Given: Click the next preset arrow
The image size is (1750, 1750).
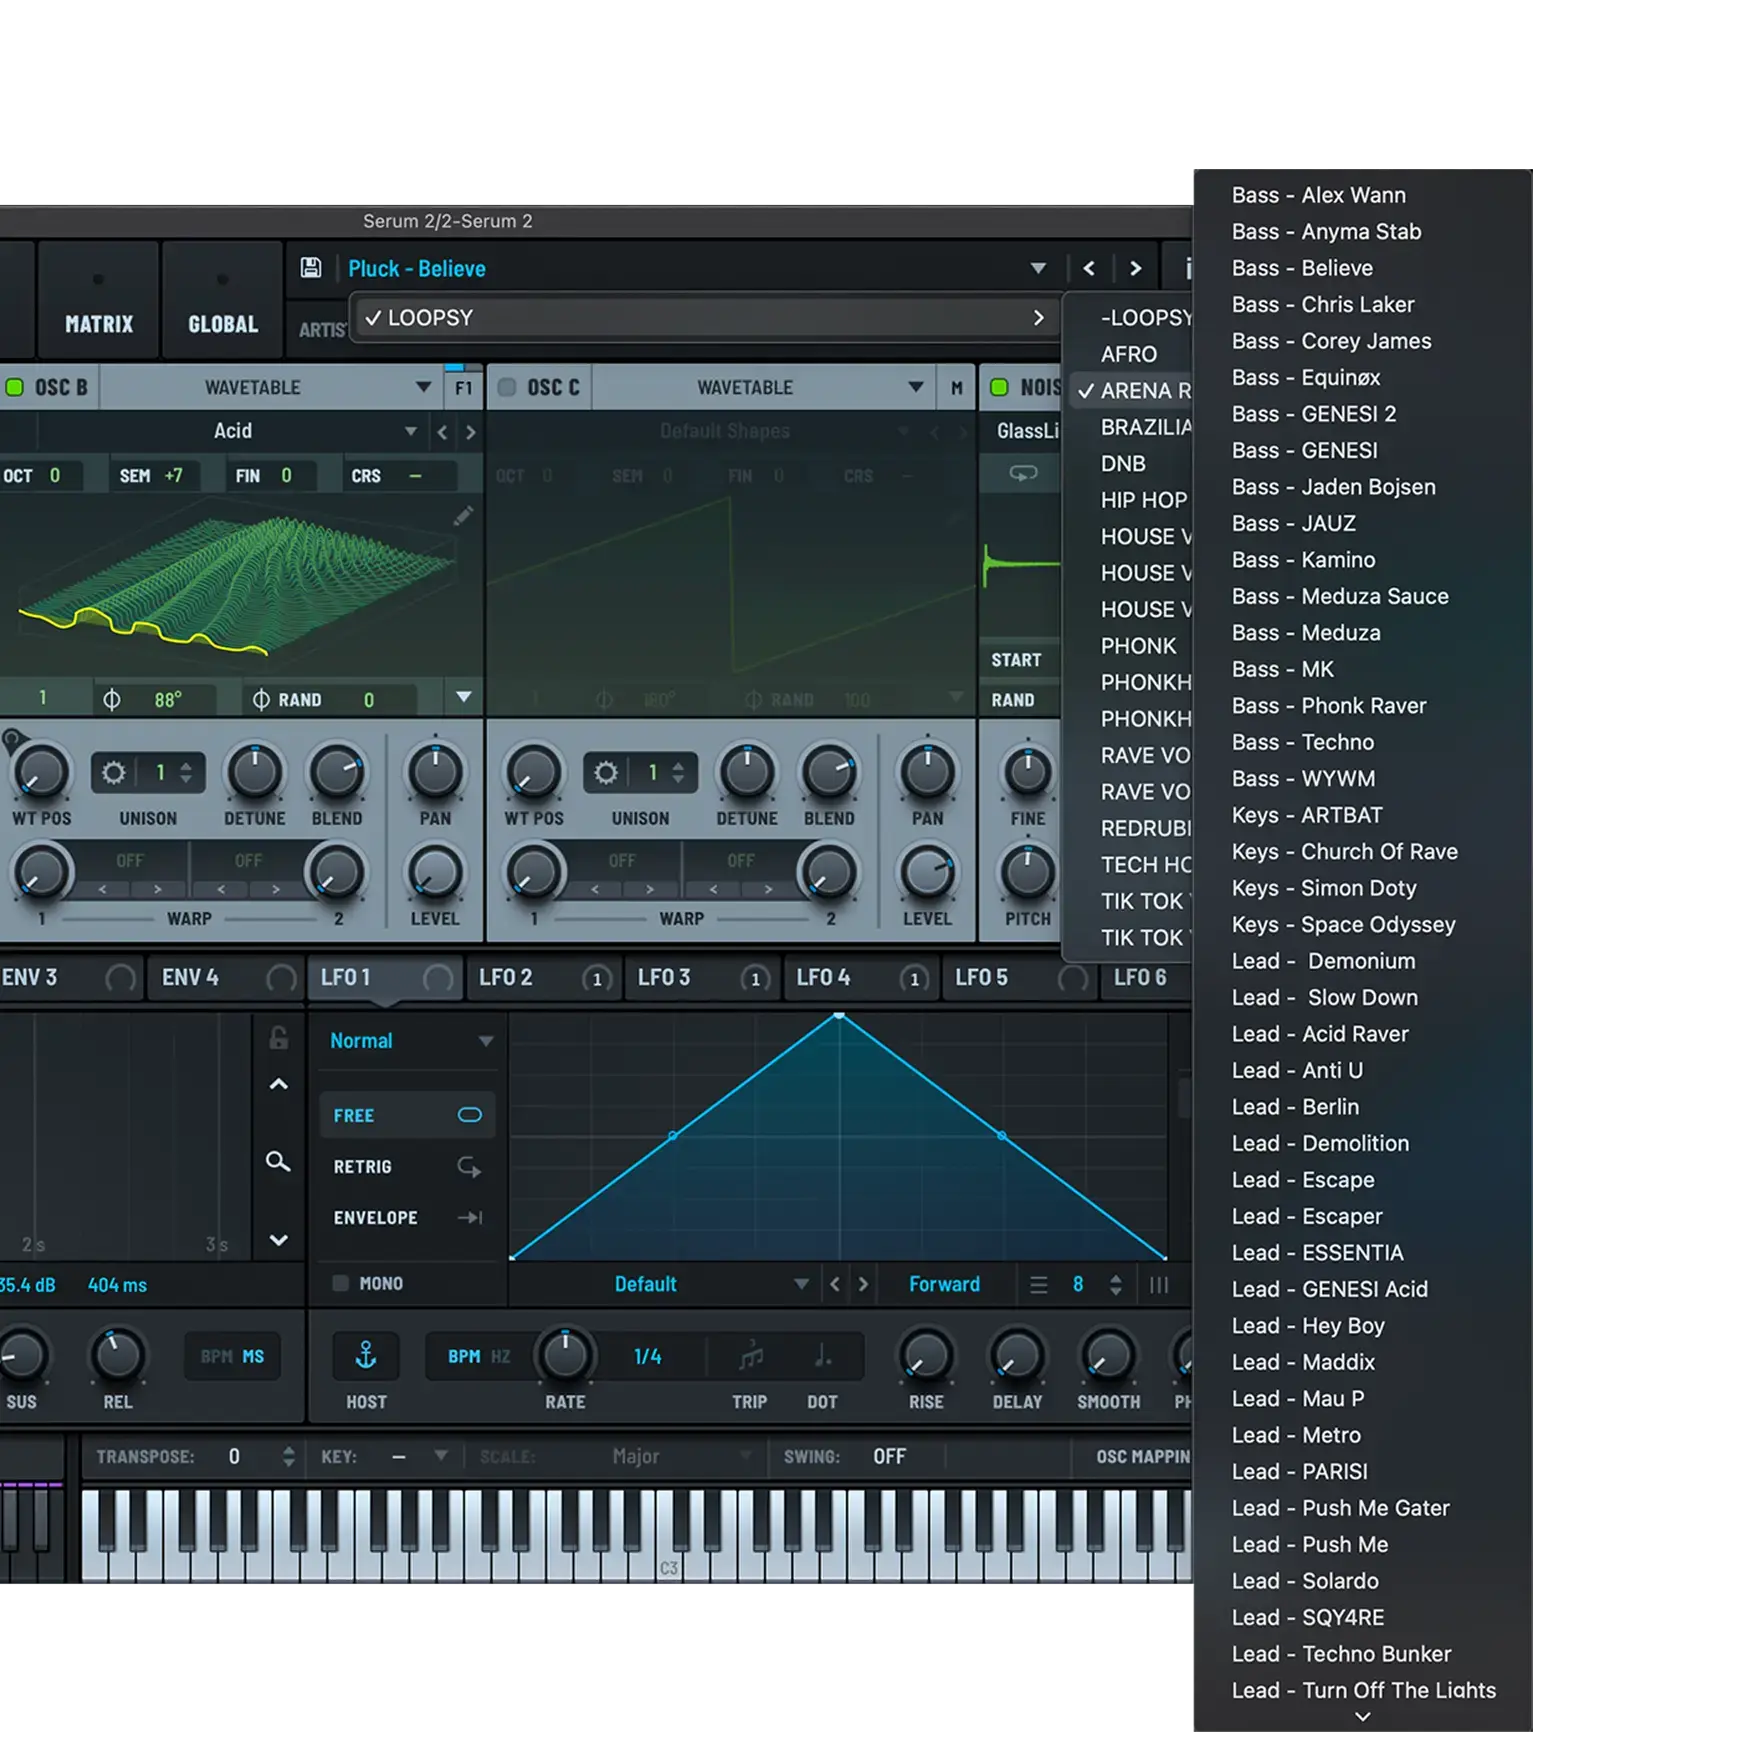Looking at the screenshot, I should [1135, 268].
